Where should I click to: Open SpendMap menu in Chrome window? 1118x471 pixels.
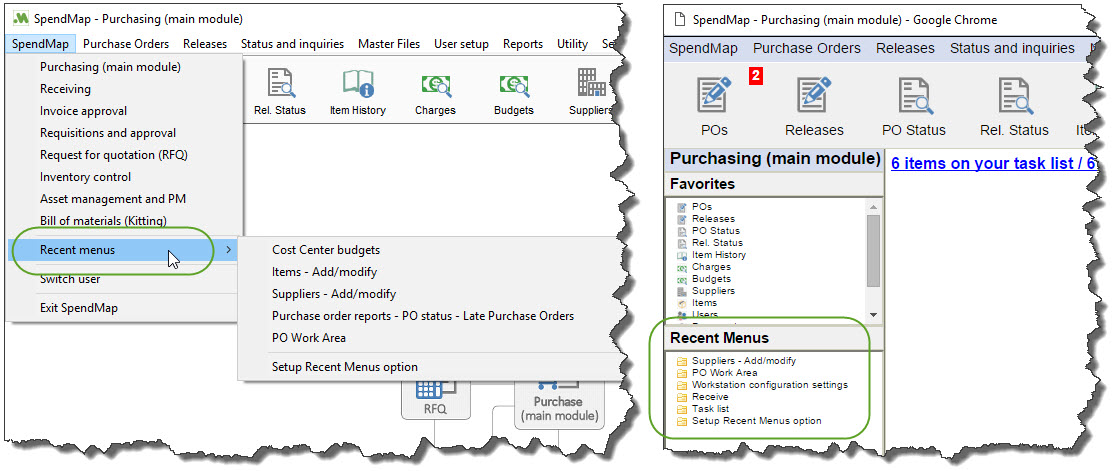pos(702,48)
